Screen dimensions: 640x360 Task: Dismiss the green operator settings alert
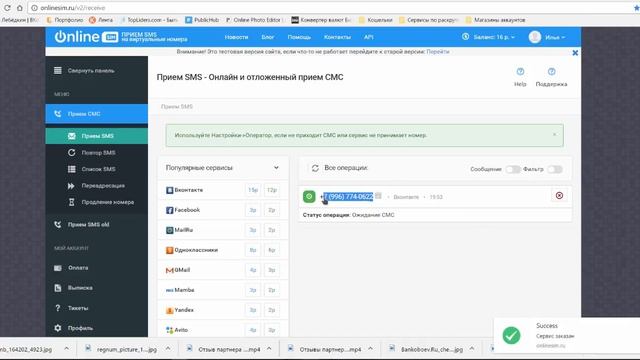554,134
